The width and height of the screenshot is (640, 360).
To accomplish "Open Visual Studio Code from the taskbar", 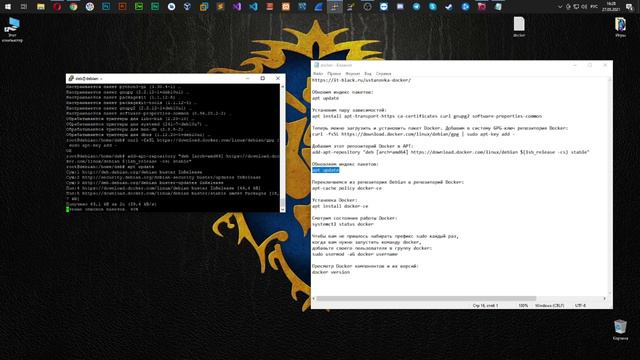I will (253, 7).
